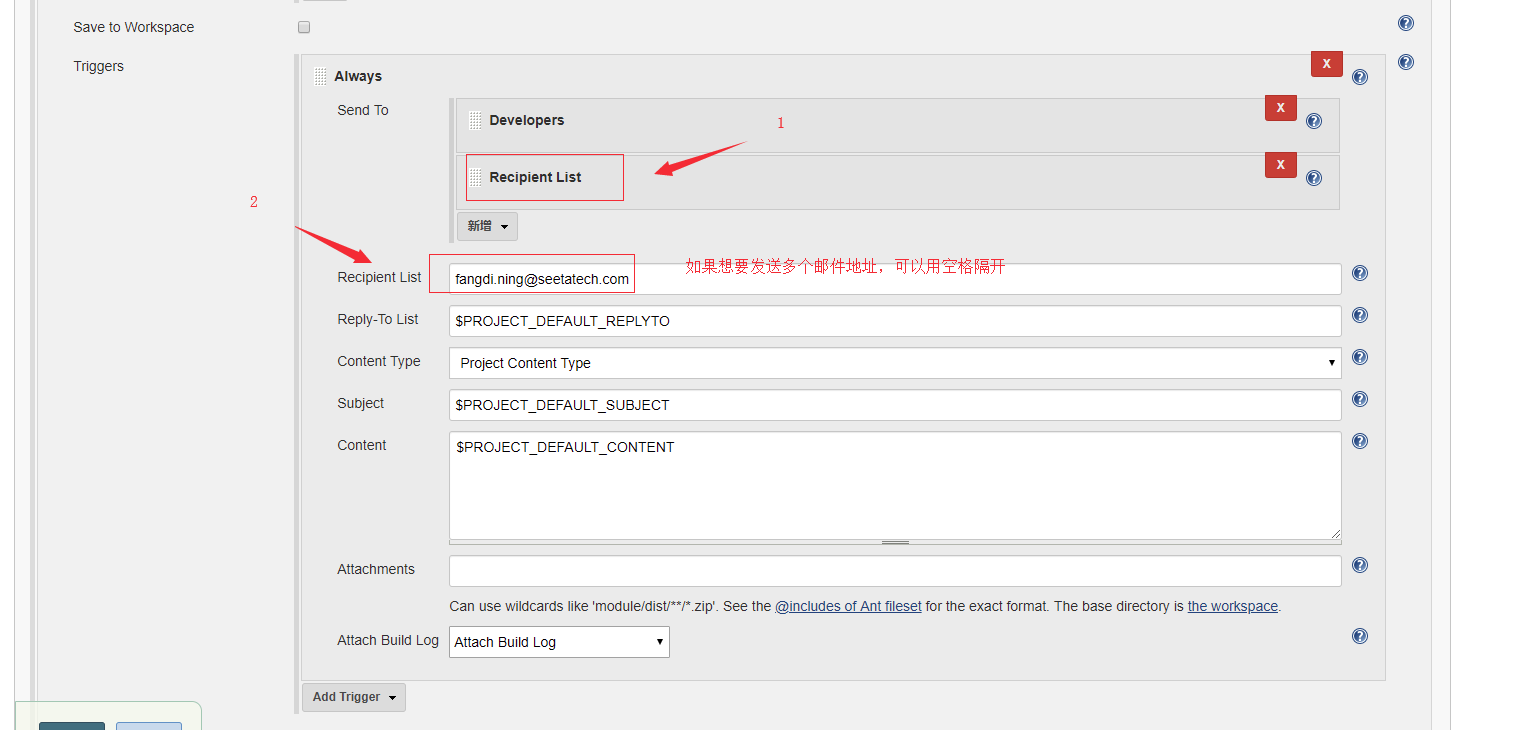The image size is (1517, 730).
Task: Grab the Content textarea resize bar
Action: pyautogui.click(x=895, y=542)
